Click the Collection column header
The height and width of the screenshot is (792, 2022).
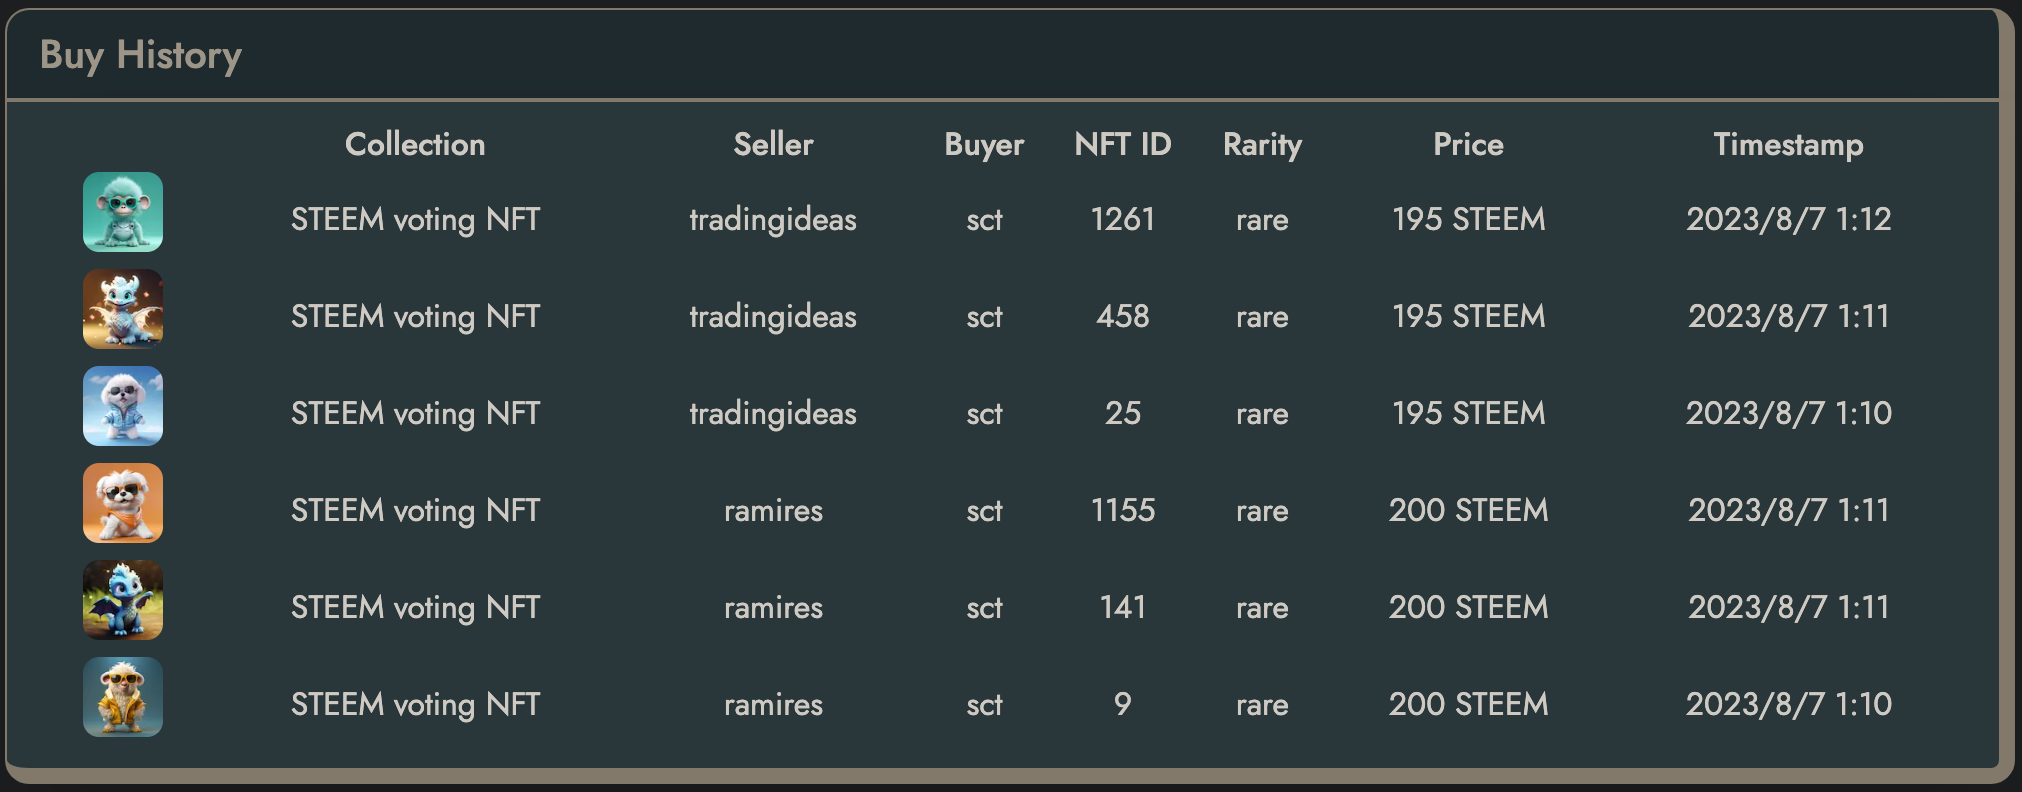point(415,144)
